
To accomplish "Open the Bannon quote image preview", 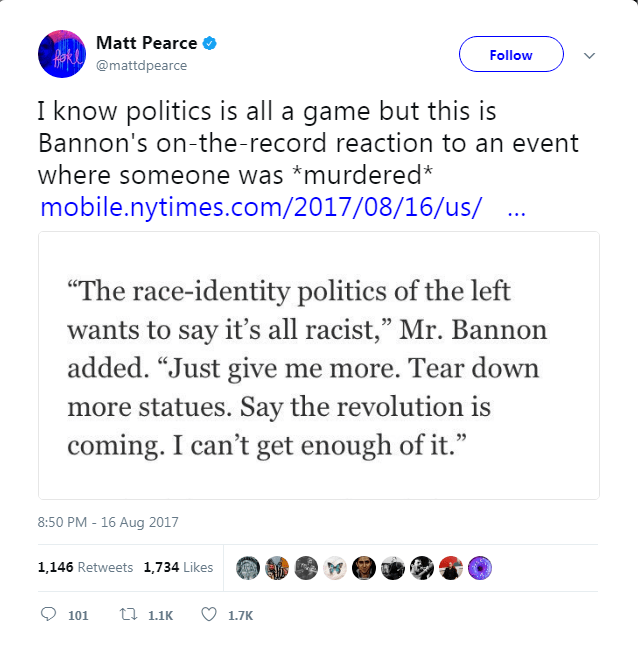I will click(x=318, y=365).
